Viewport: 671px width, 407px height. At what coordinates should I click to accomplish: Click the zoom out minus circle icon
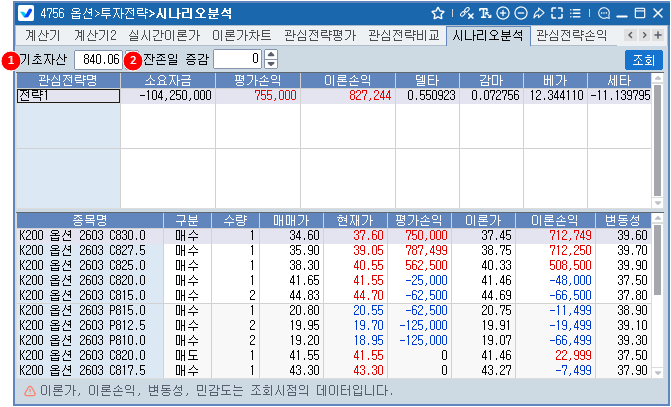(520, 14)
